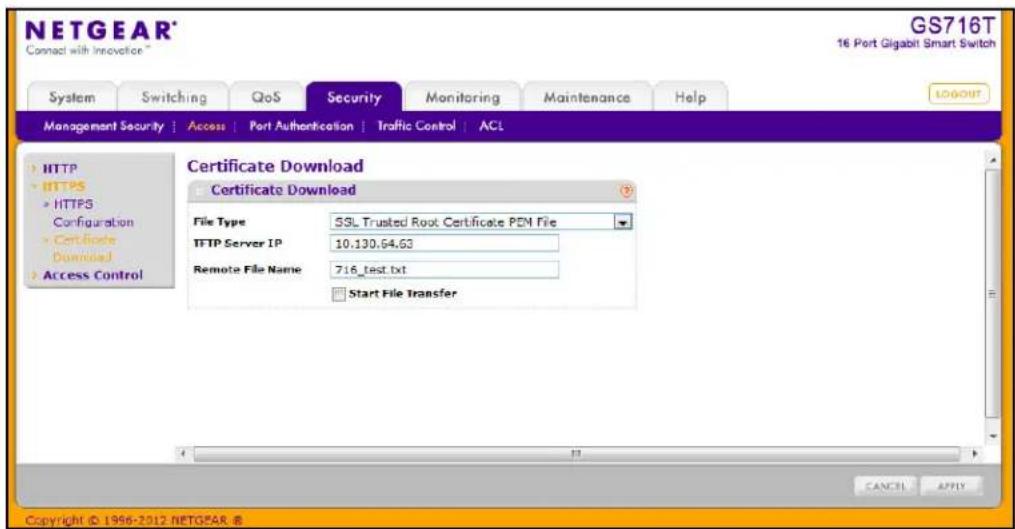Click the horizontal scrollbar thumb
The image size is (1015, 529).
click(x=576, y=454)
